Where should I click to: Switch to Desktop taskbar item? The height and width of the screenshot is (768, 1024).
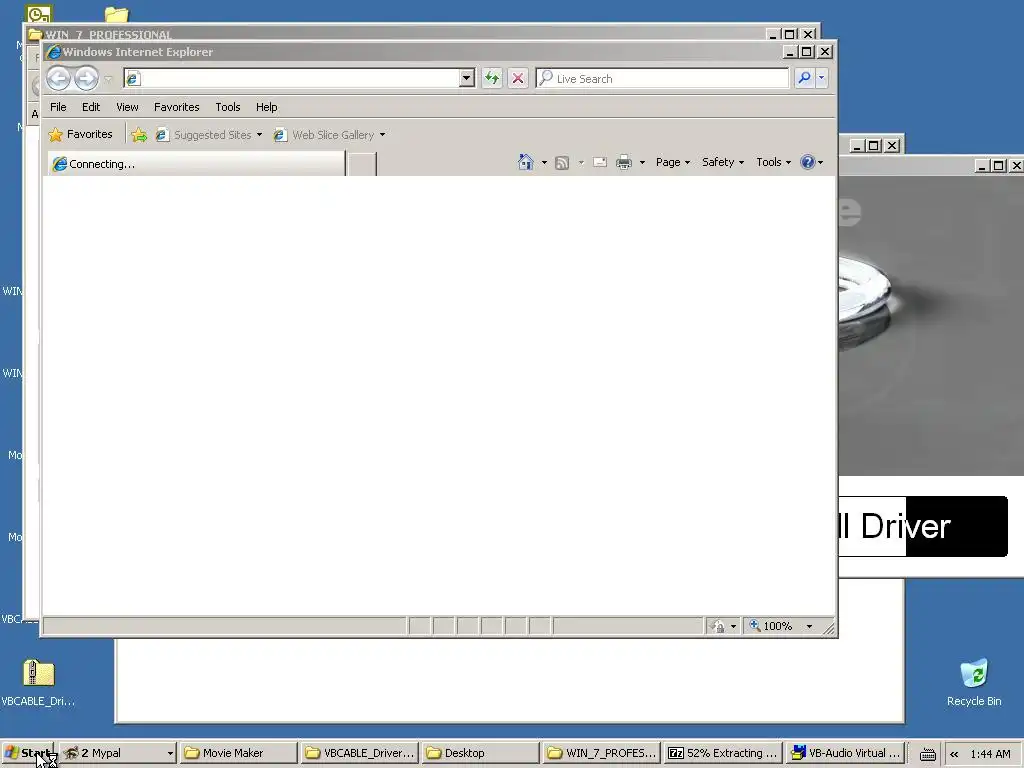point(480,753)
